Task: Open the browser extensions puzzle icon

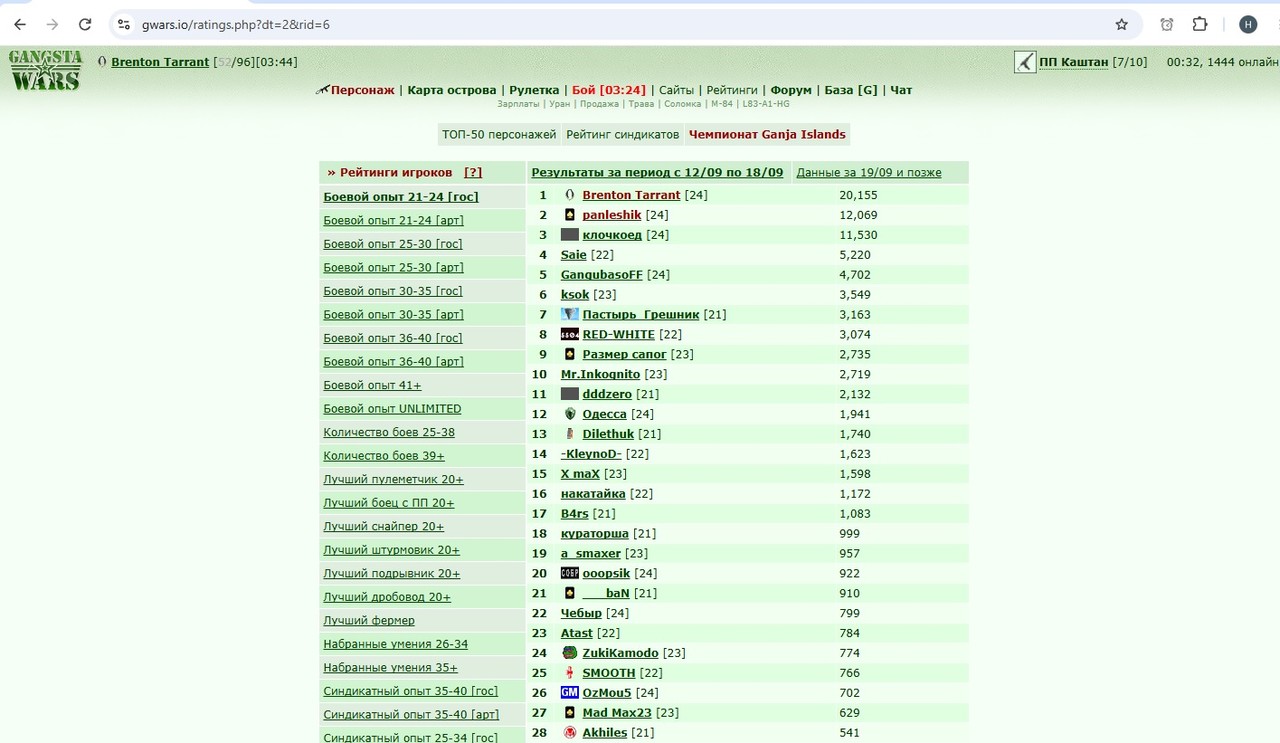Action: (1200, 24)
